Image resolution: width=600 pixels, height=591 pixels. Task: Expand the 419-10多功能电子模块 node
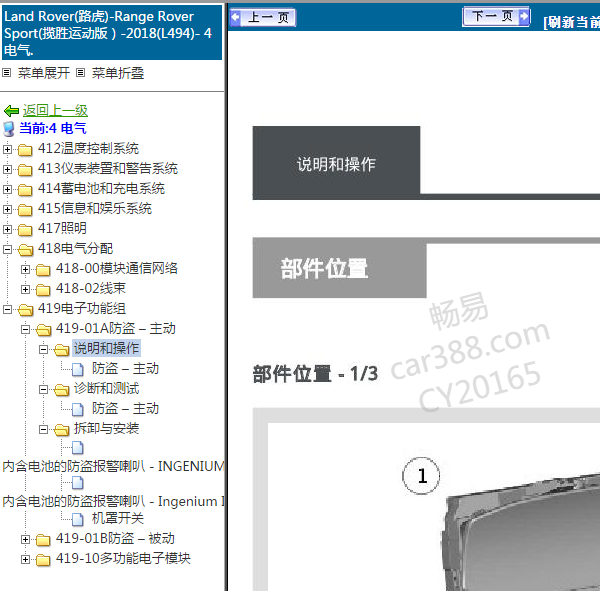25,559
